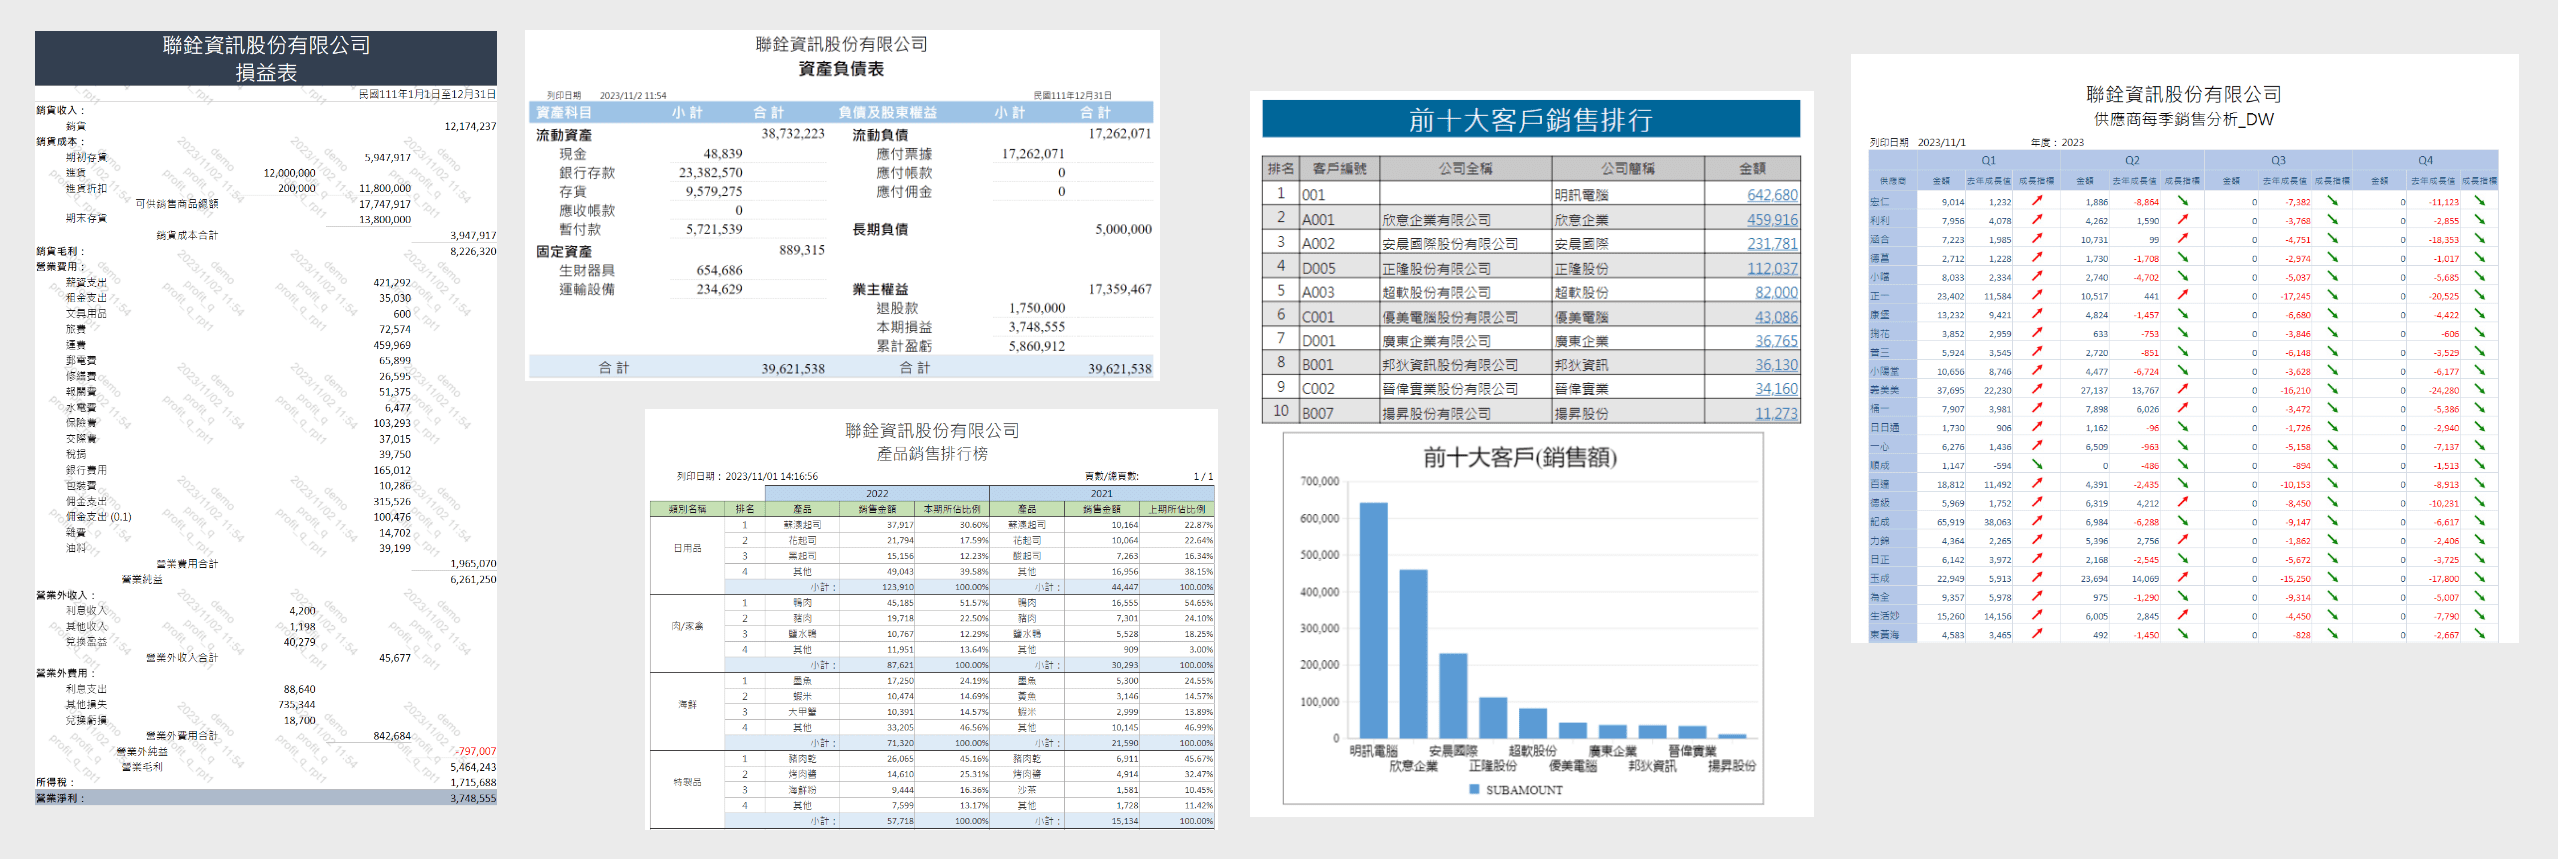This screenshot has height=859, width=2558.
Task: Click the 2021 year column header
Action: 1101,493
